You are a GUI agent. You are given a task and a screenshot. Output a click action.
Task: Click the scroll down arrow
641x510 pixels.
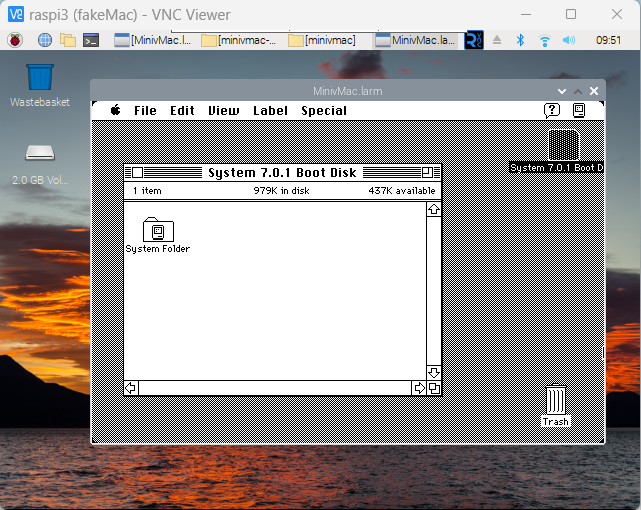[434, 373]
